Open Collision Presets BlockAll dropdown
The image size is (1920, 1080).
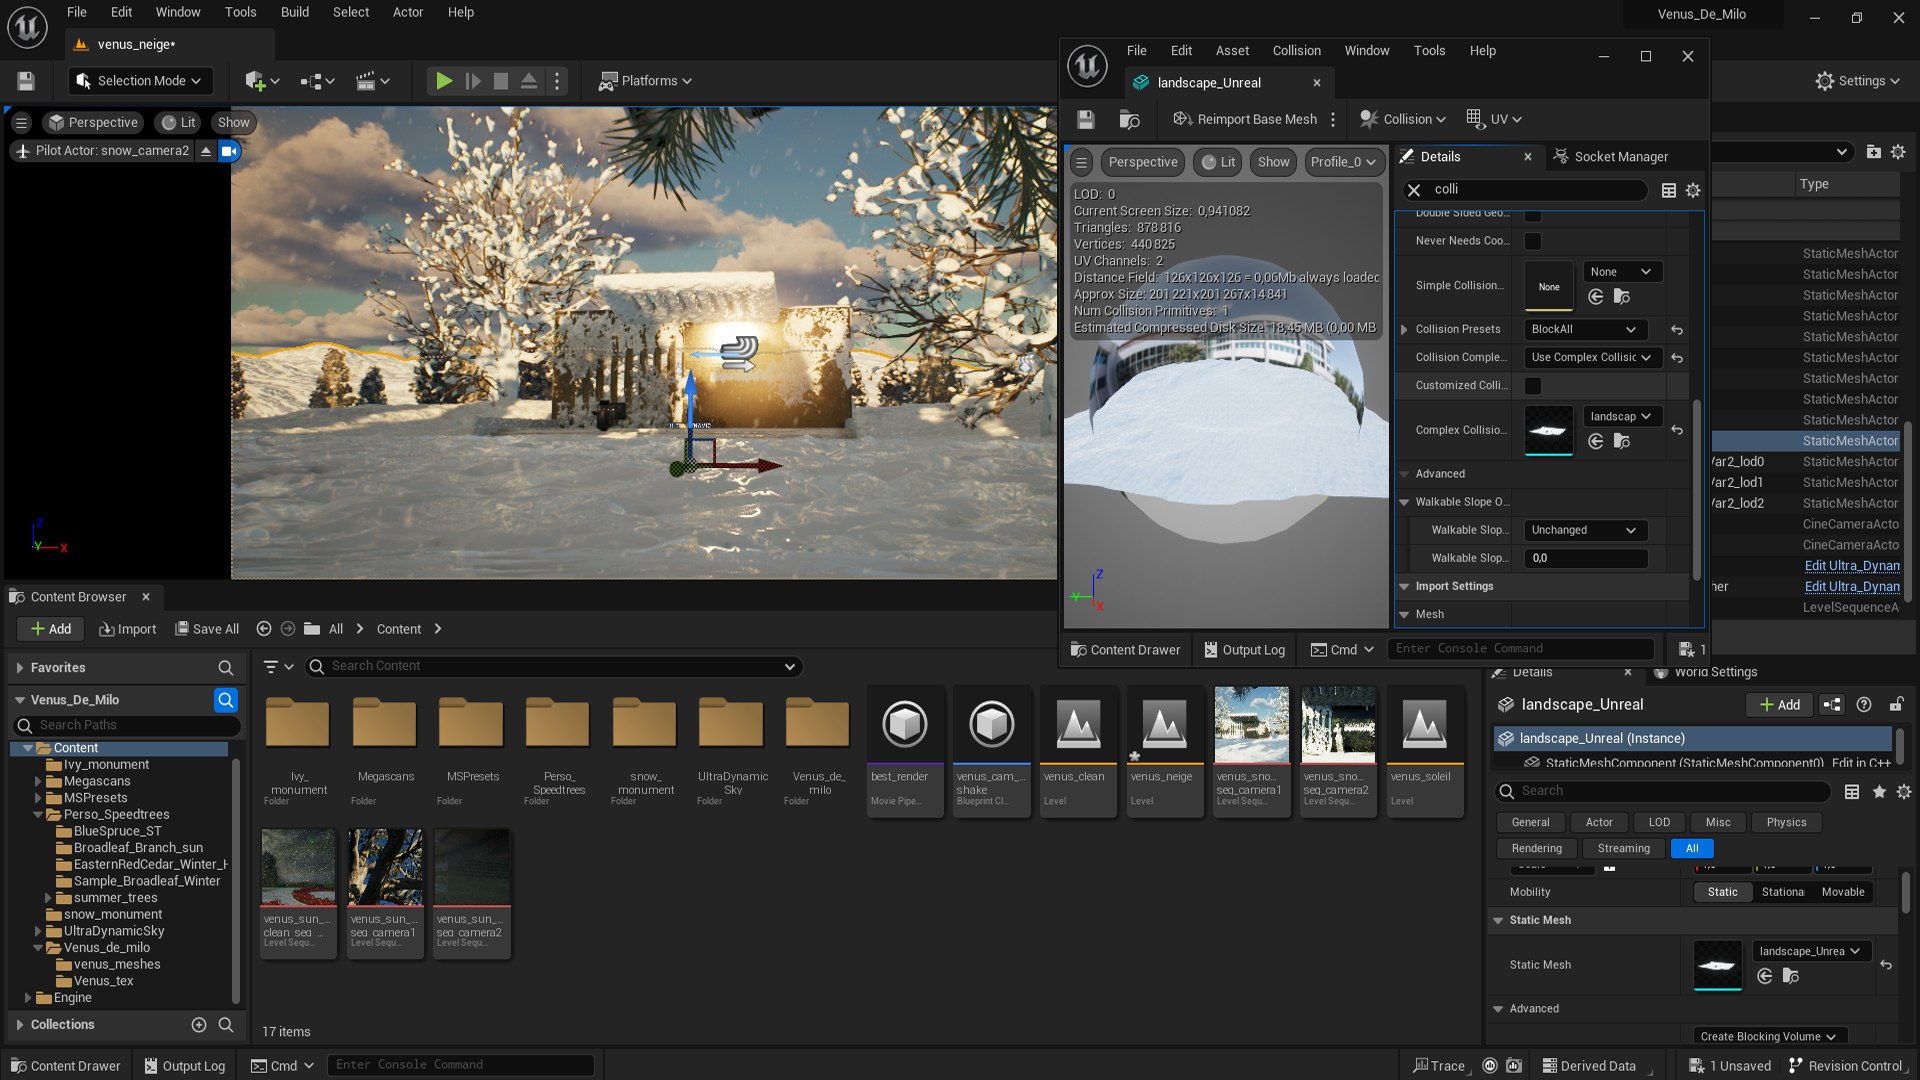tap(1584, 330)
